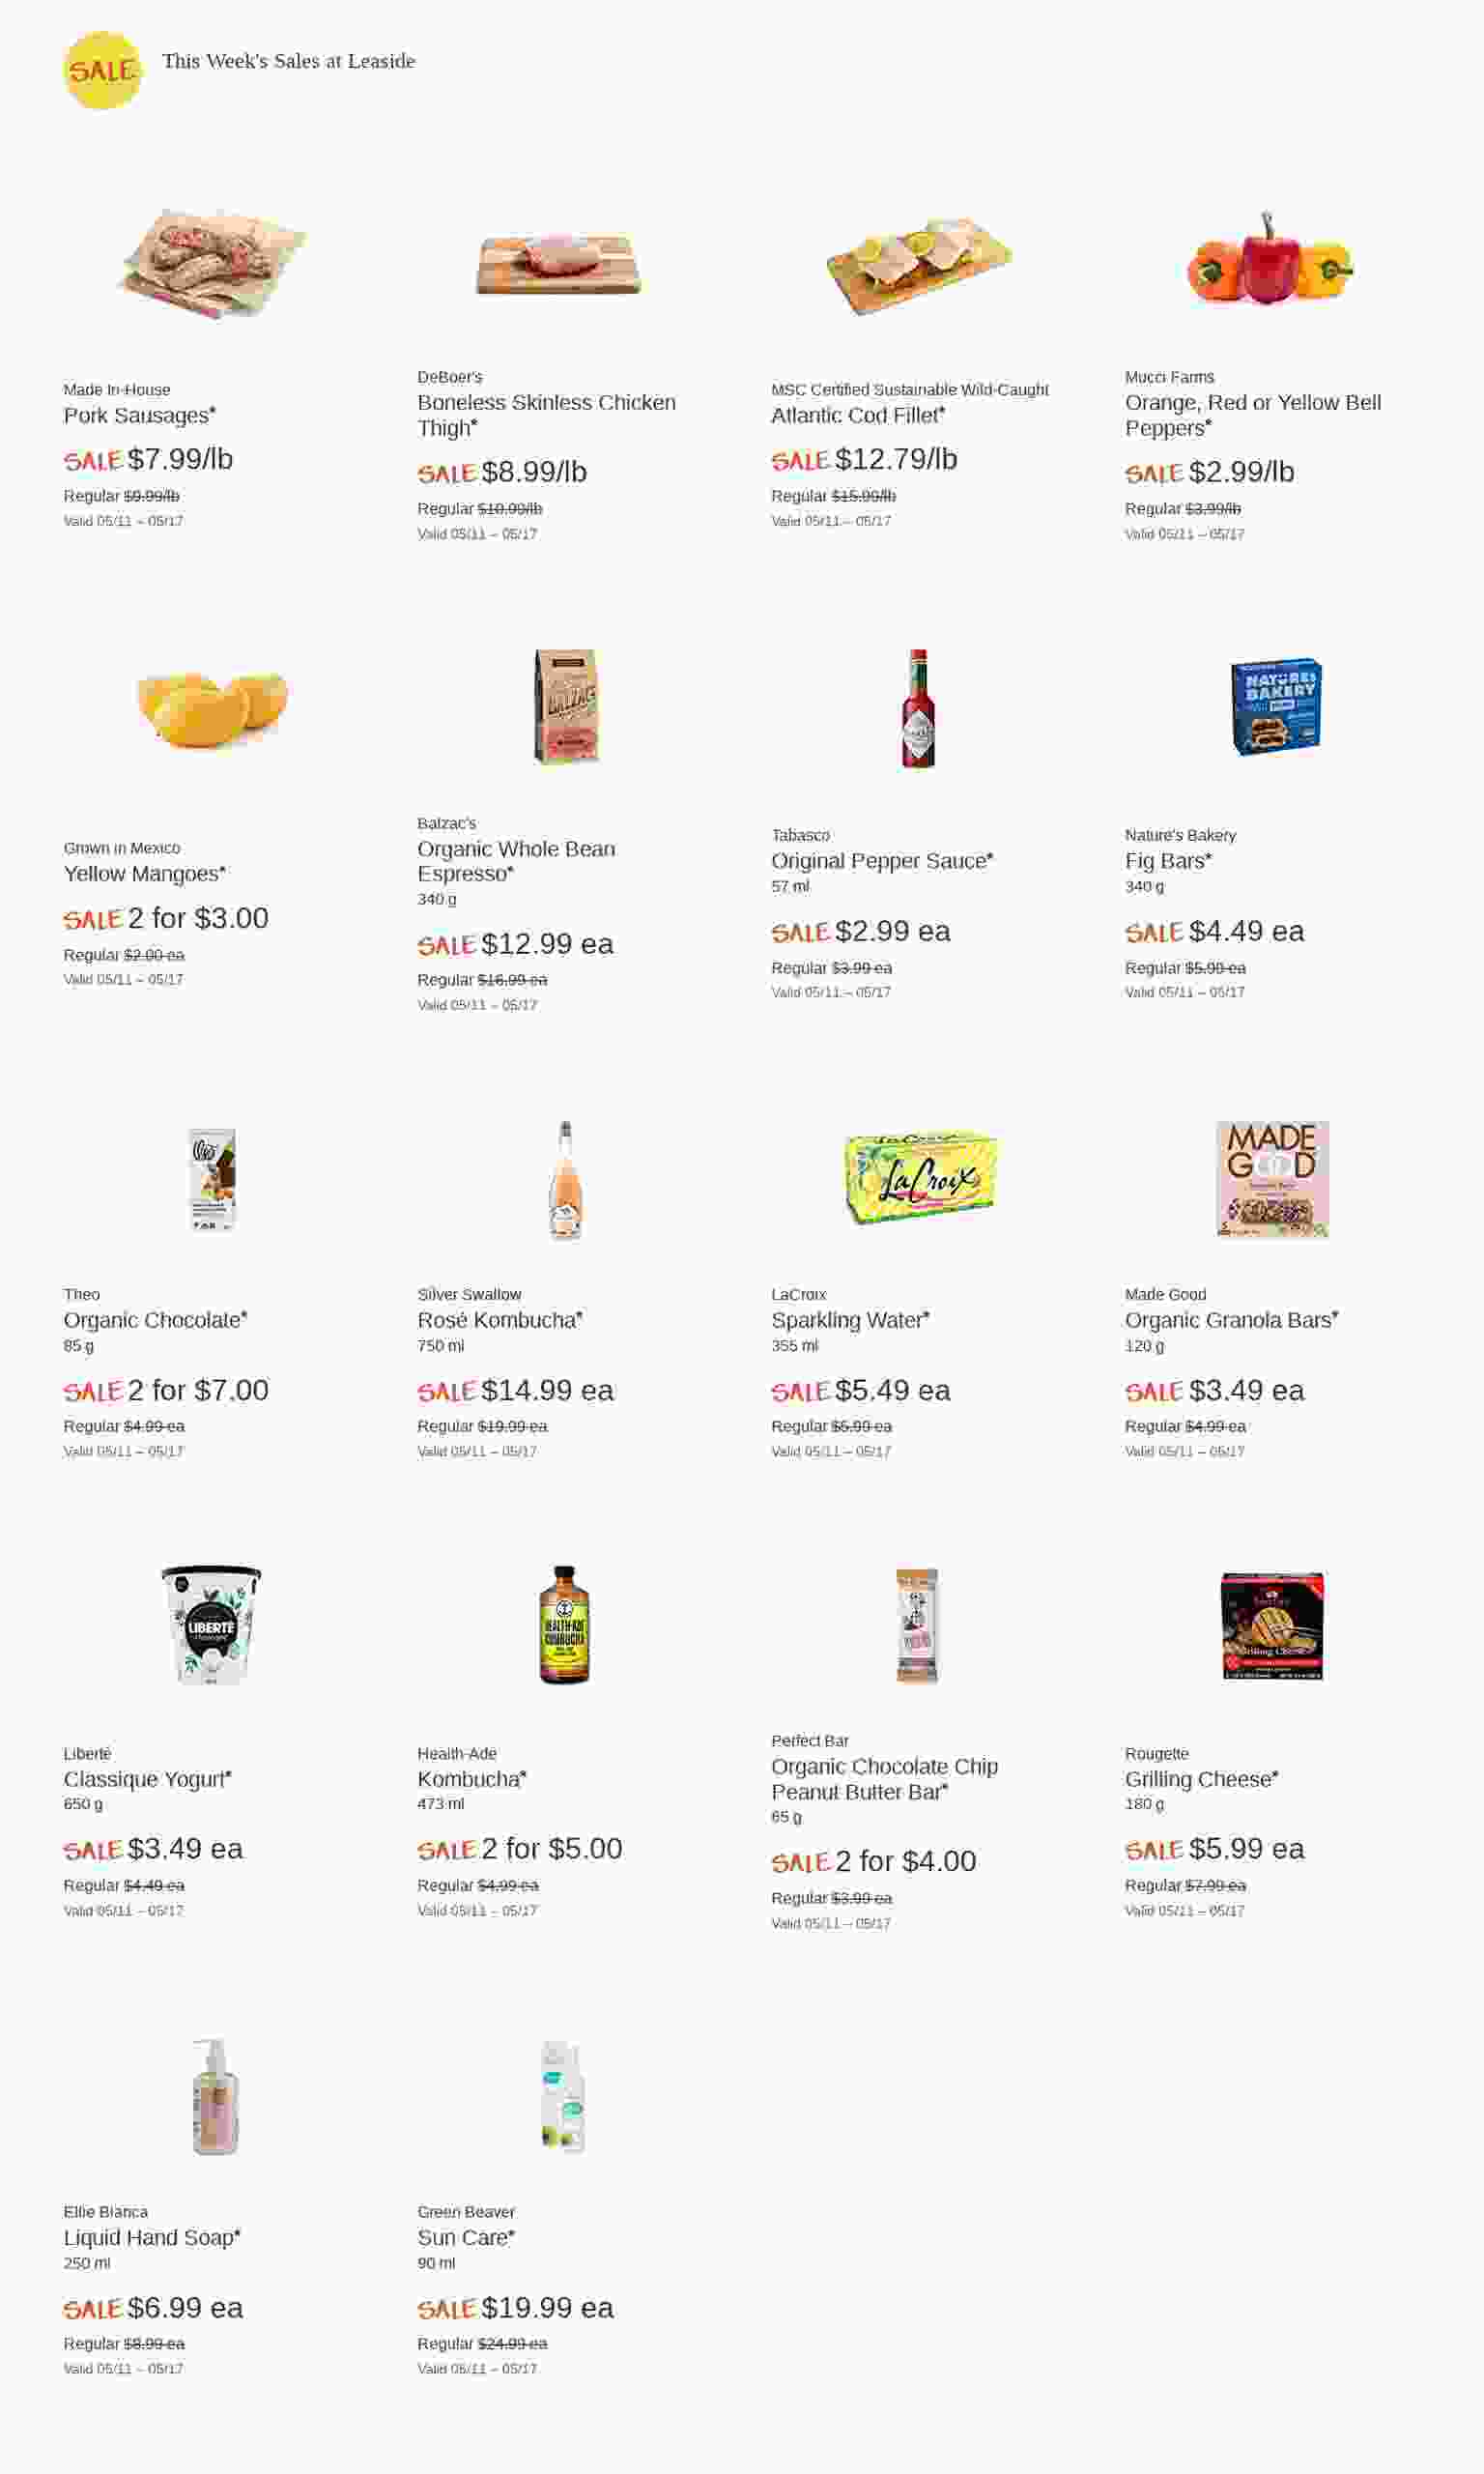The height and width of the screenshot is (2474, 1484).
Task: Click Organic Chocolate Chip Peanut Butter Bar
Action: pos(884,1779)
